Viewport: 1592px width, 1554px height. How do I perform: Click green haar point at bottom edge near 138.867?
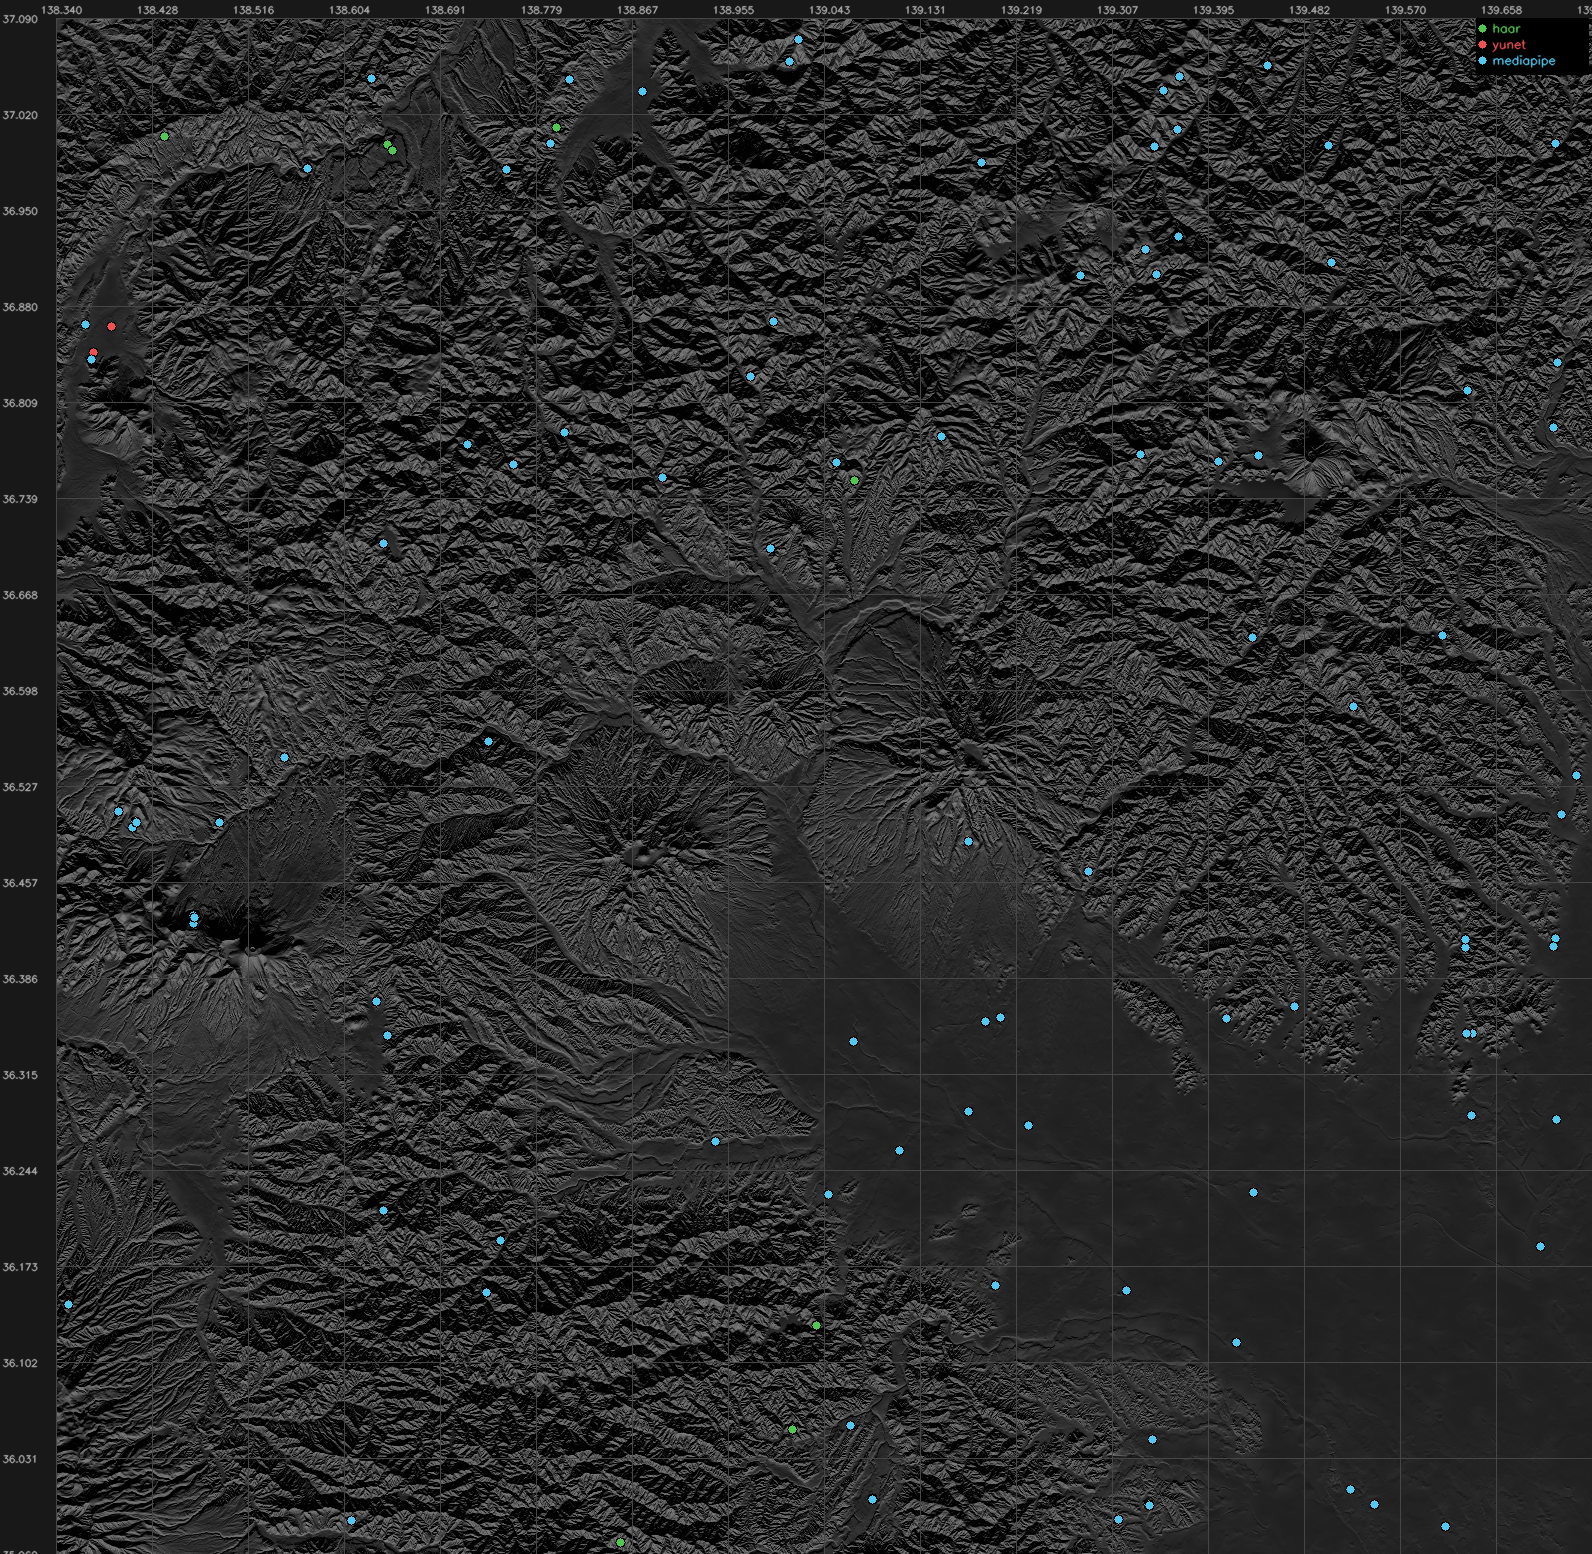[620, 1543]
